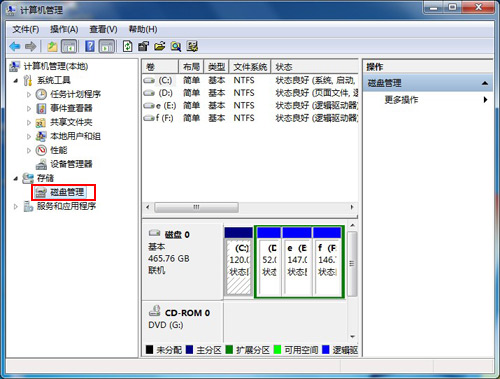Select 存储 in the tree
500x379 pixels.
pos(45,178)
